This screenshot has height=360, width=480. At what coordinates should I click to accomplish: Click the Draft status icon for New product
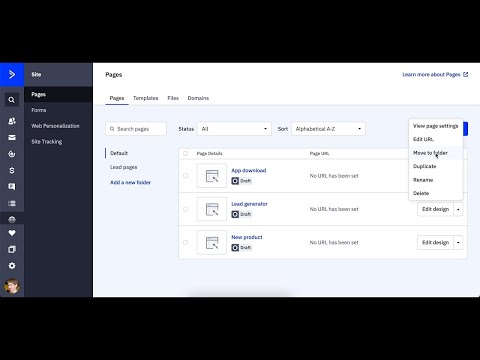tap(235, 248)
